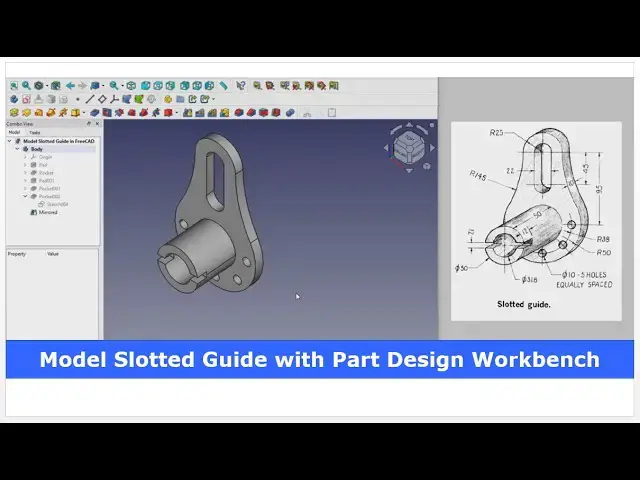Select the Body item in tree
The image size is (640, 480).
pyautogui.click(x=36, y=149)
